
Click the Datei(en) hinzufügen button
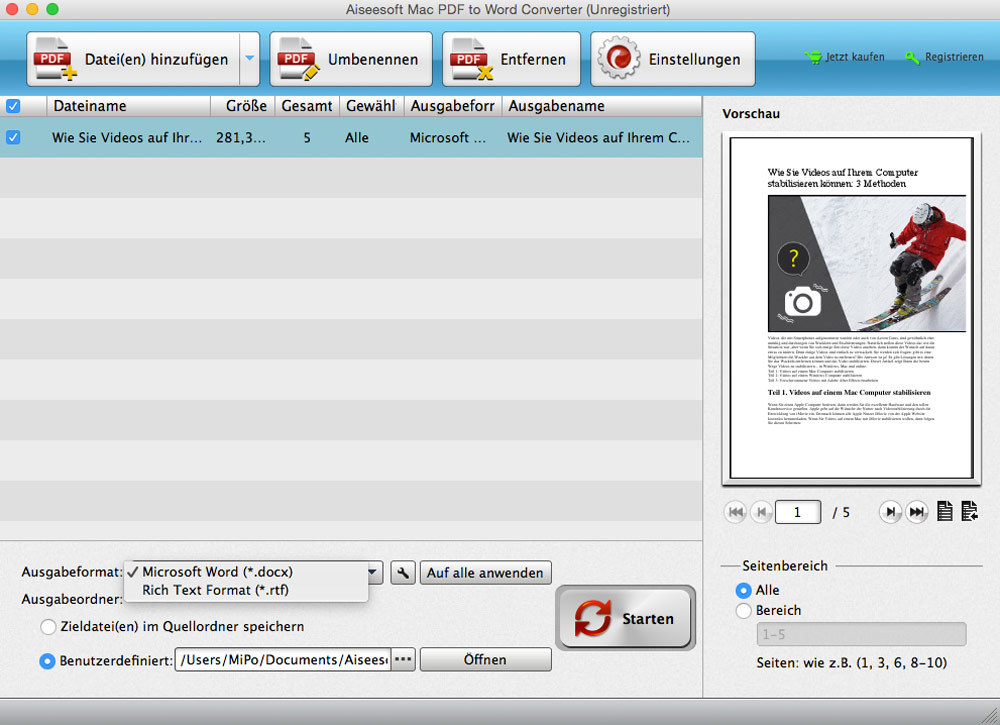click(x=133, y=59)
